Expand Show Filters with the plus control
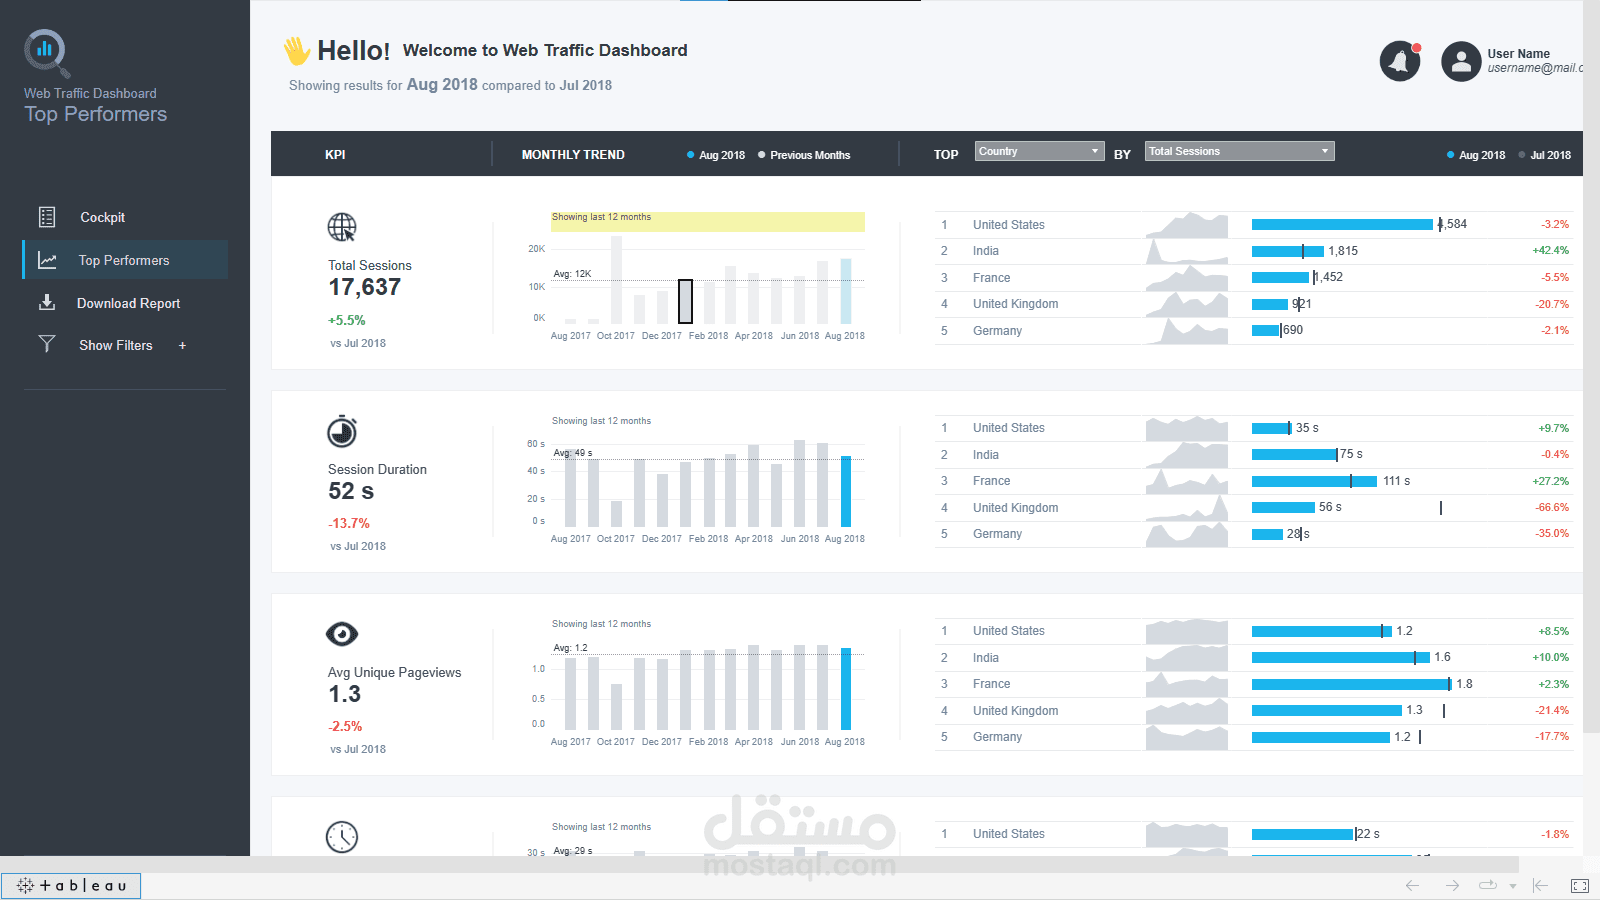 coord(182,344)
